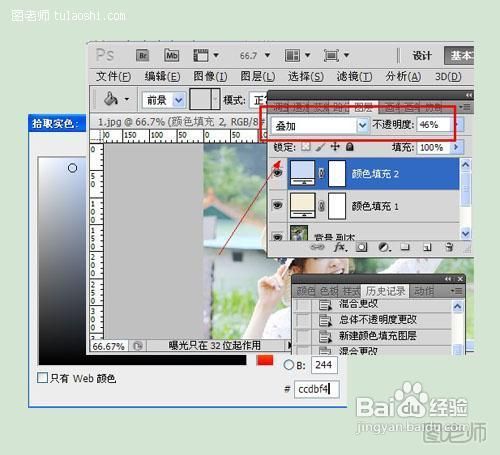Screen dimensions: 500x455
Task: Open the 前景 fill source dropdown
Action: 179,100
